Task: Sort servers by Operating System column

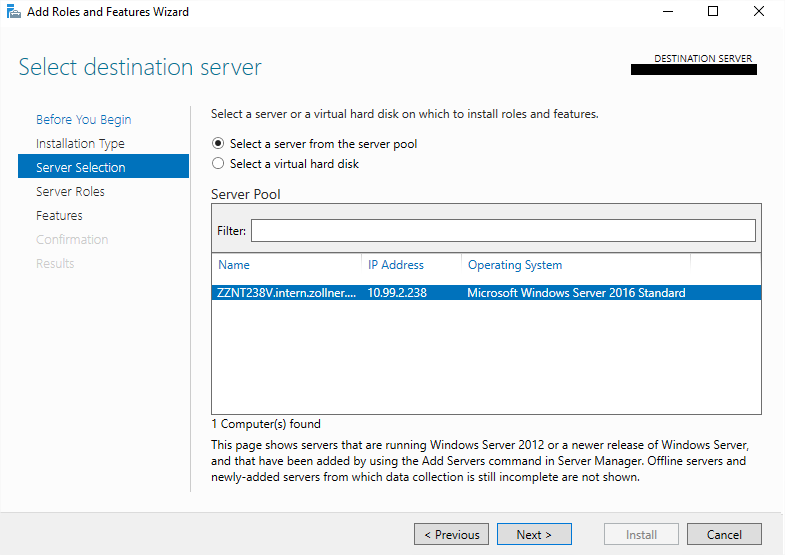Action: 515,265
